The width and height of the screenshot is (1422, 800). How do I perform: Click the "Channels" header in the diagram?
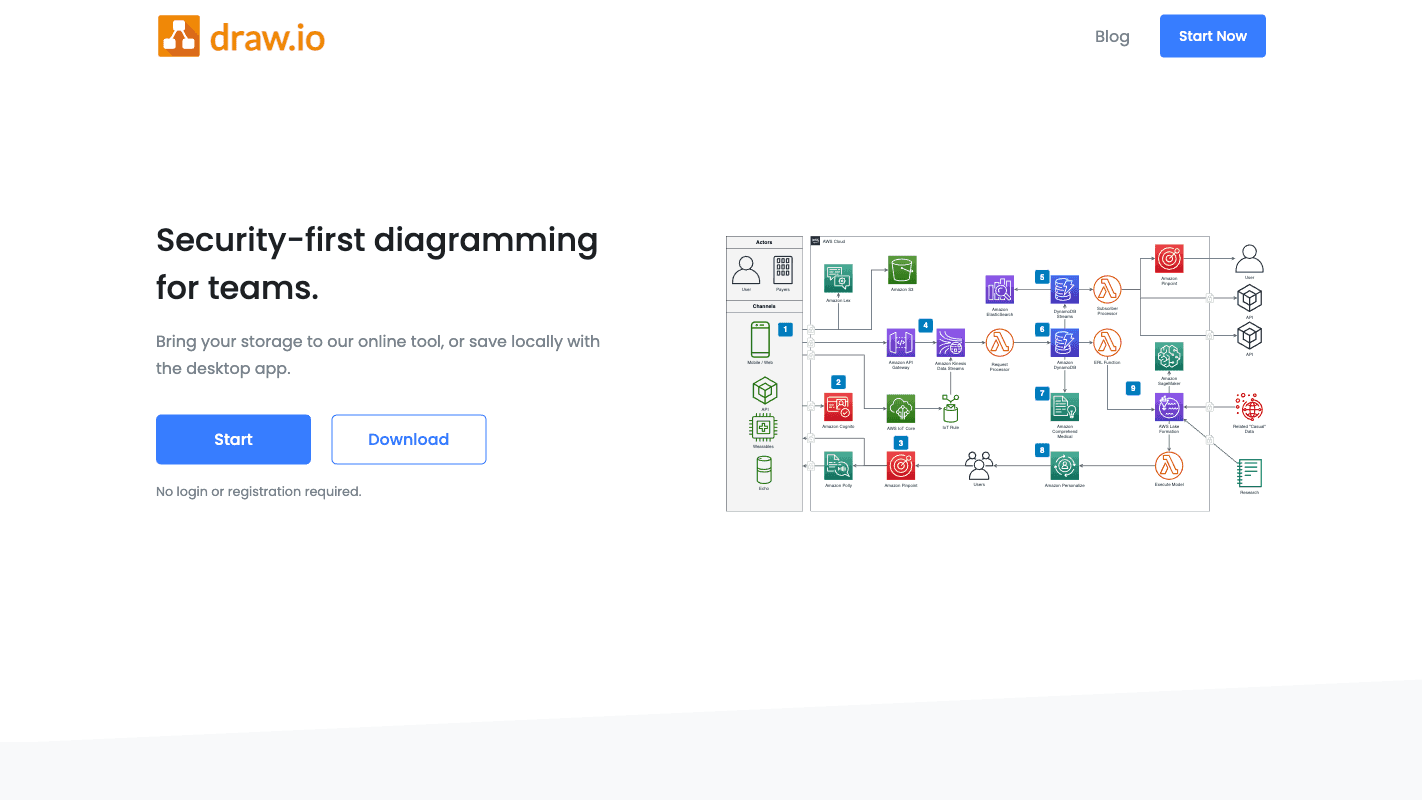coord(764,306)
